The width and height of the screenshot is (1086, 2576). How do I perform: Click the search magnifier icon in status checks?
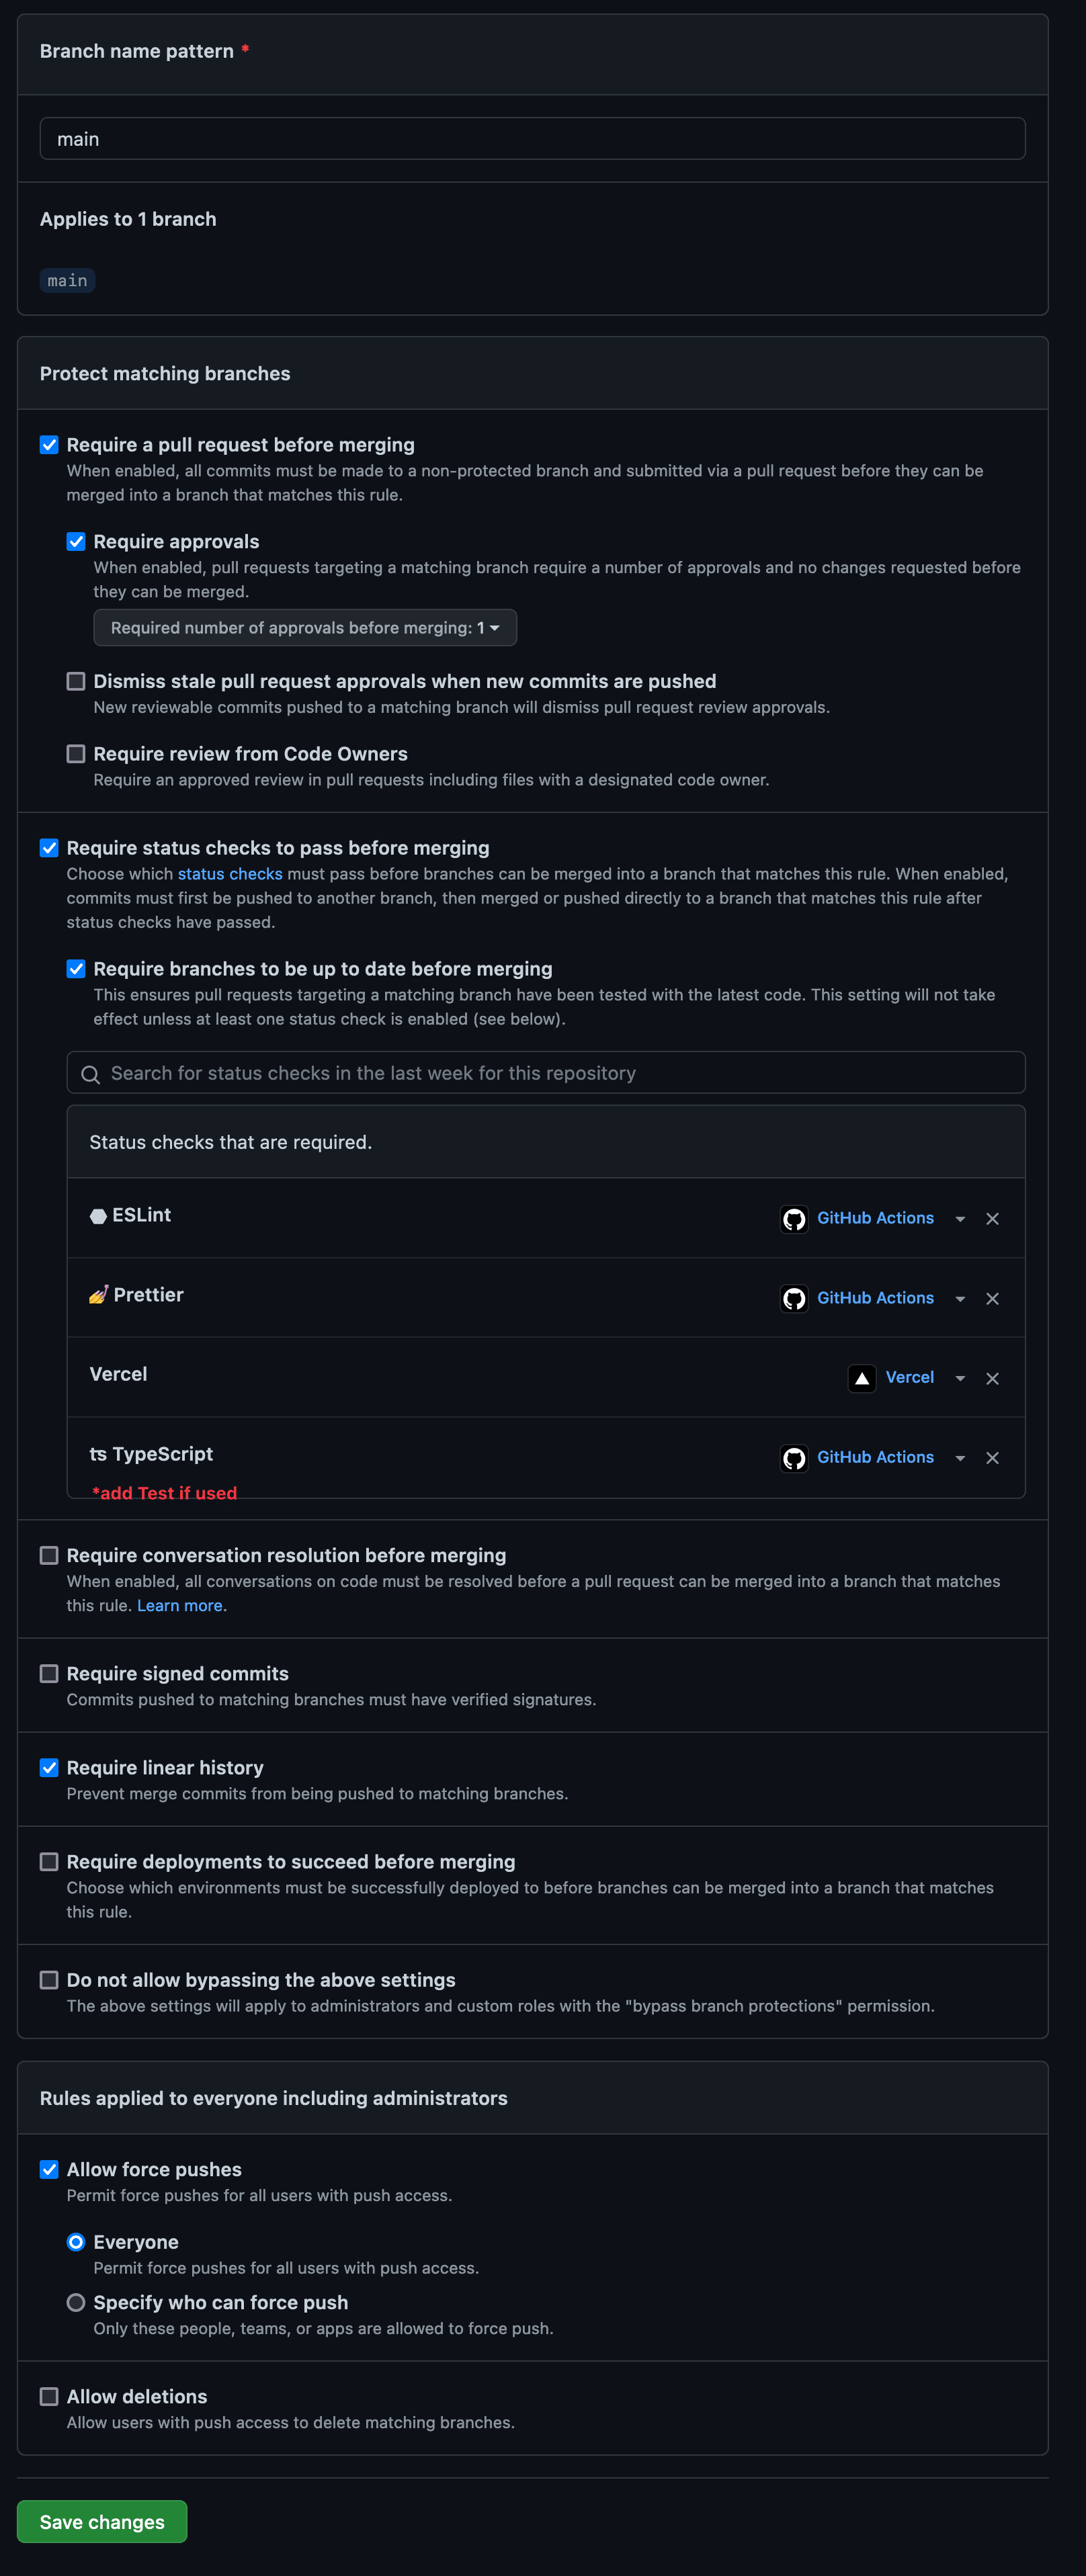pyautogui.click(x=90, y=1074)
